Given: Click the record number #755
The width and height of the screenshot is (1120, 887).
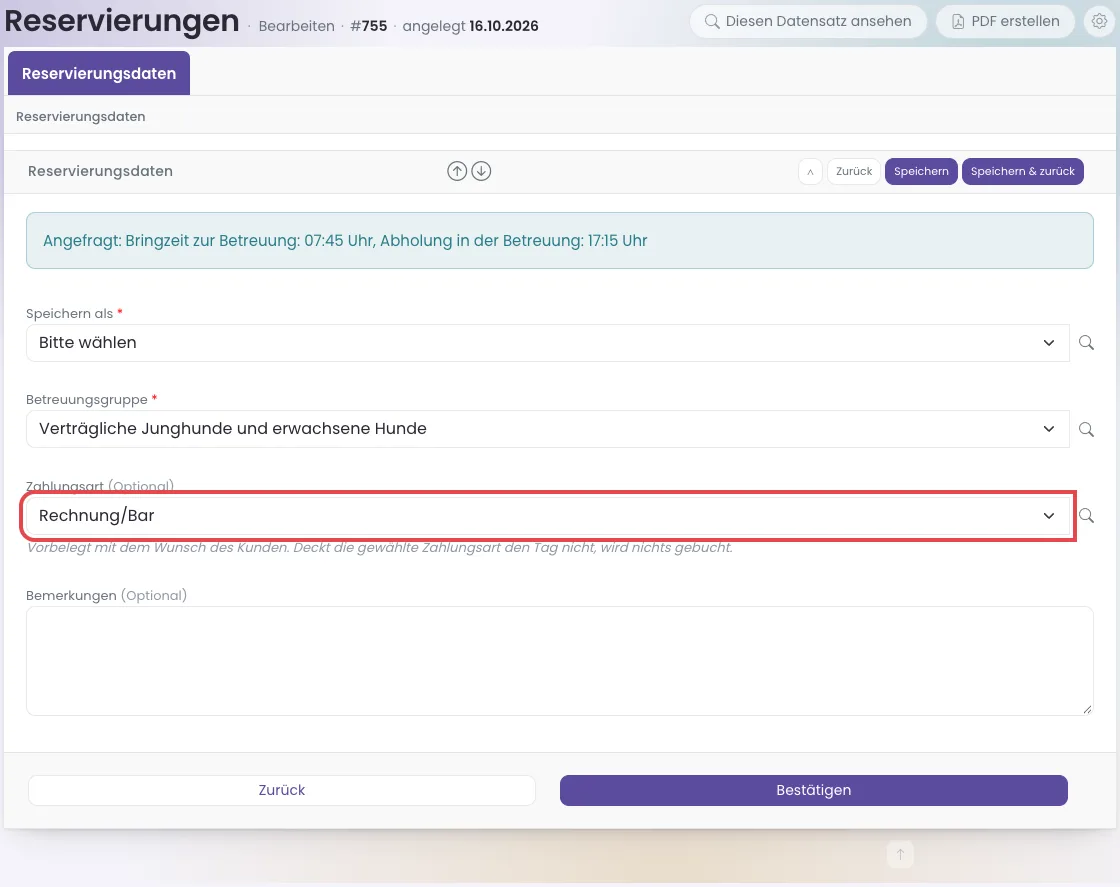Looking at the screenshot, I should 369,26.
